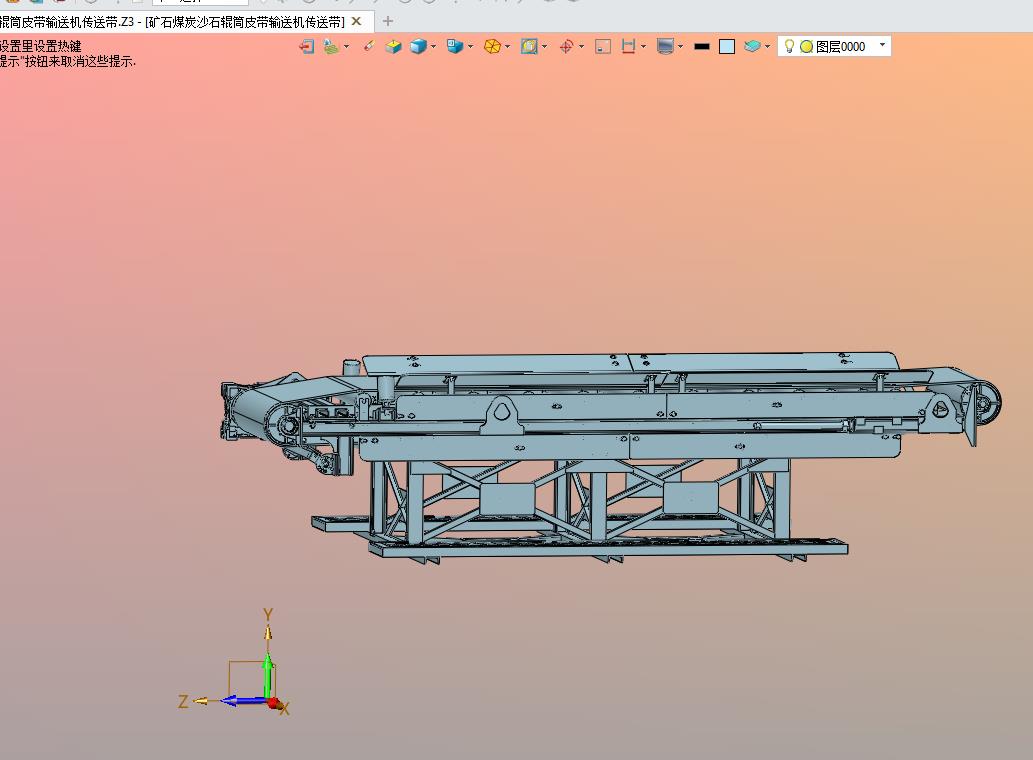1033x760 pixels.
Task: Close the current conveyor document tab
Action: tap(357, 21)
